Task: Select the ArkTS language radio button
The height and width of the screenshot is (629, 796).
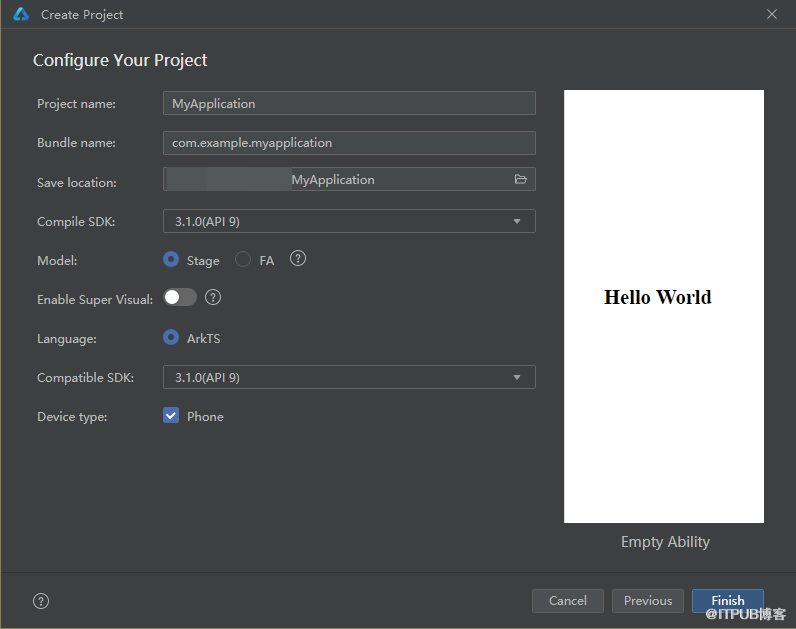Action: pos(171,337)
